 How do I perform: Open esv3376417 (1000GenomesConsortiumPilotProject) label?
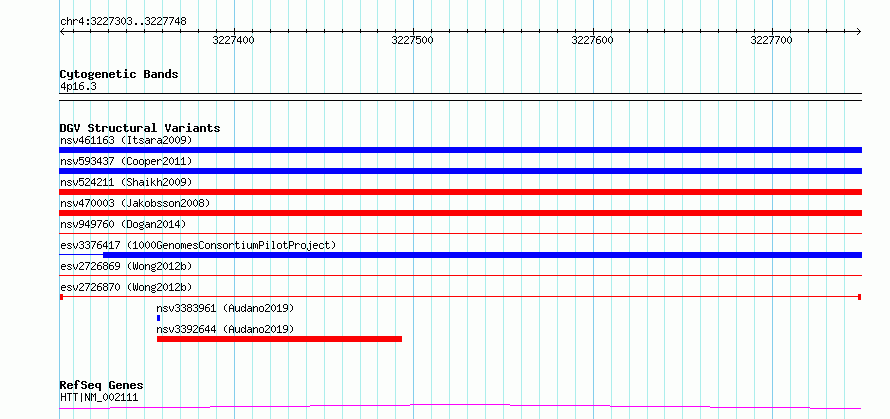pos(198,245)
